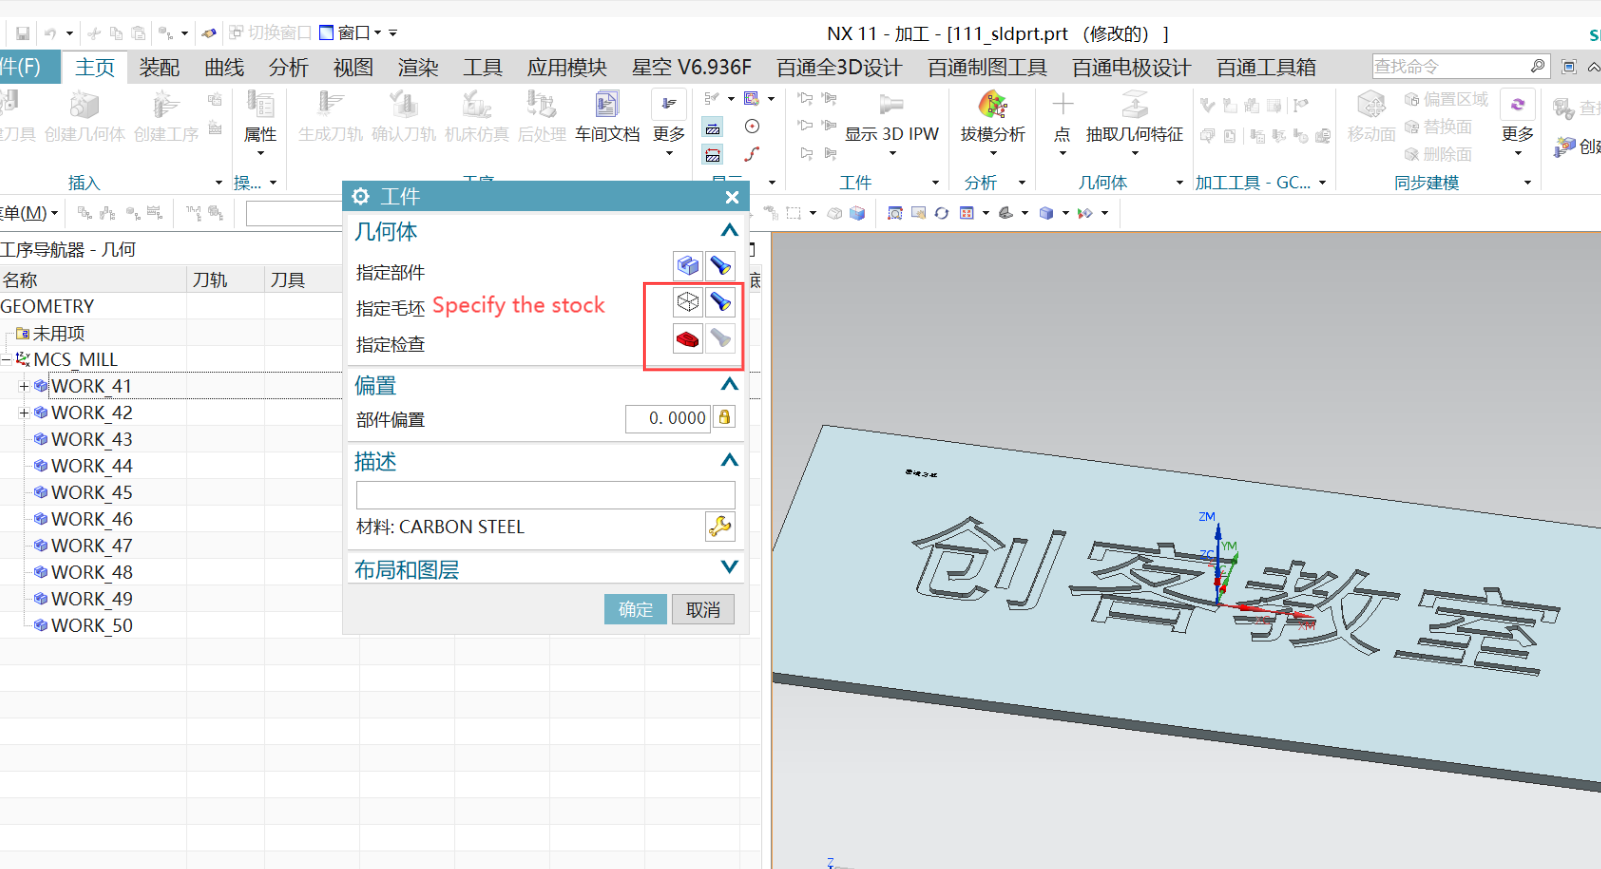Open the 百通电极设计 ribbon tab

point(1131,67)
